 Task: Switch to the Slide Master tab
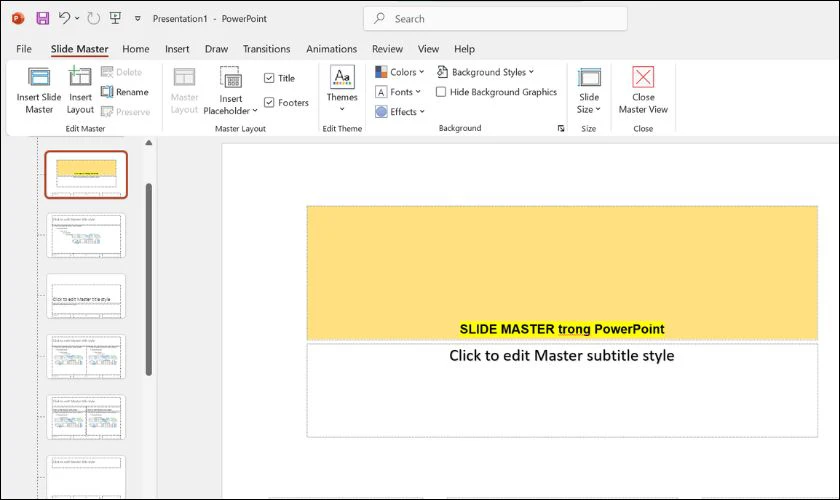point(79,49)
